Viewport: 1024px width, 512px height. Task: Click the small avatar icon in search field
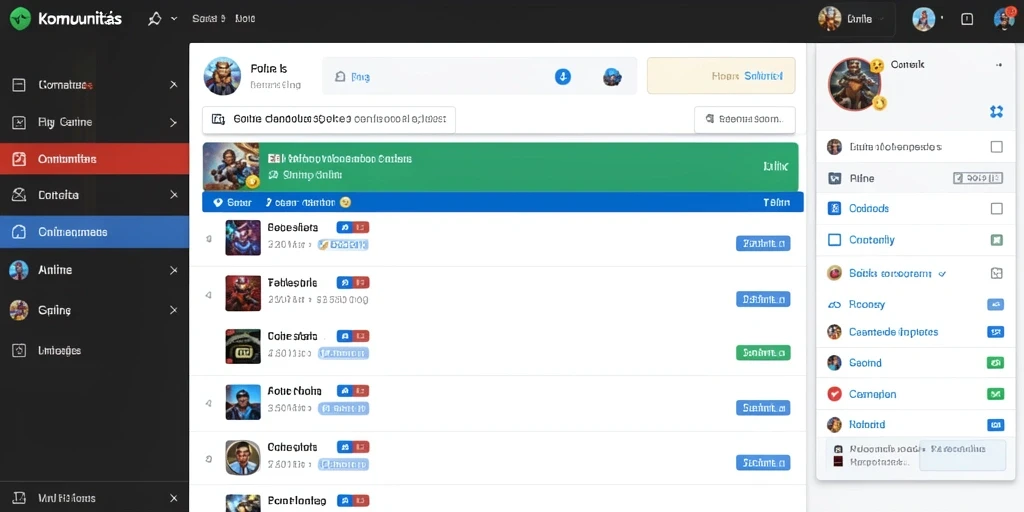coord(612,77)
